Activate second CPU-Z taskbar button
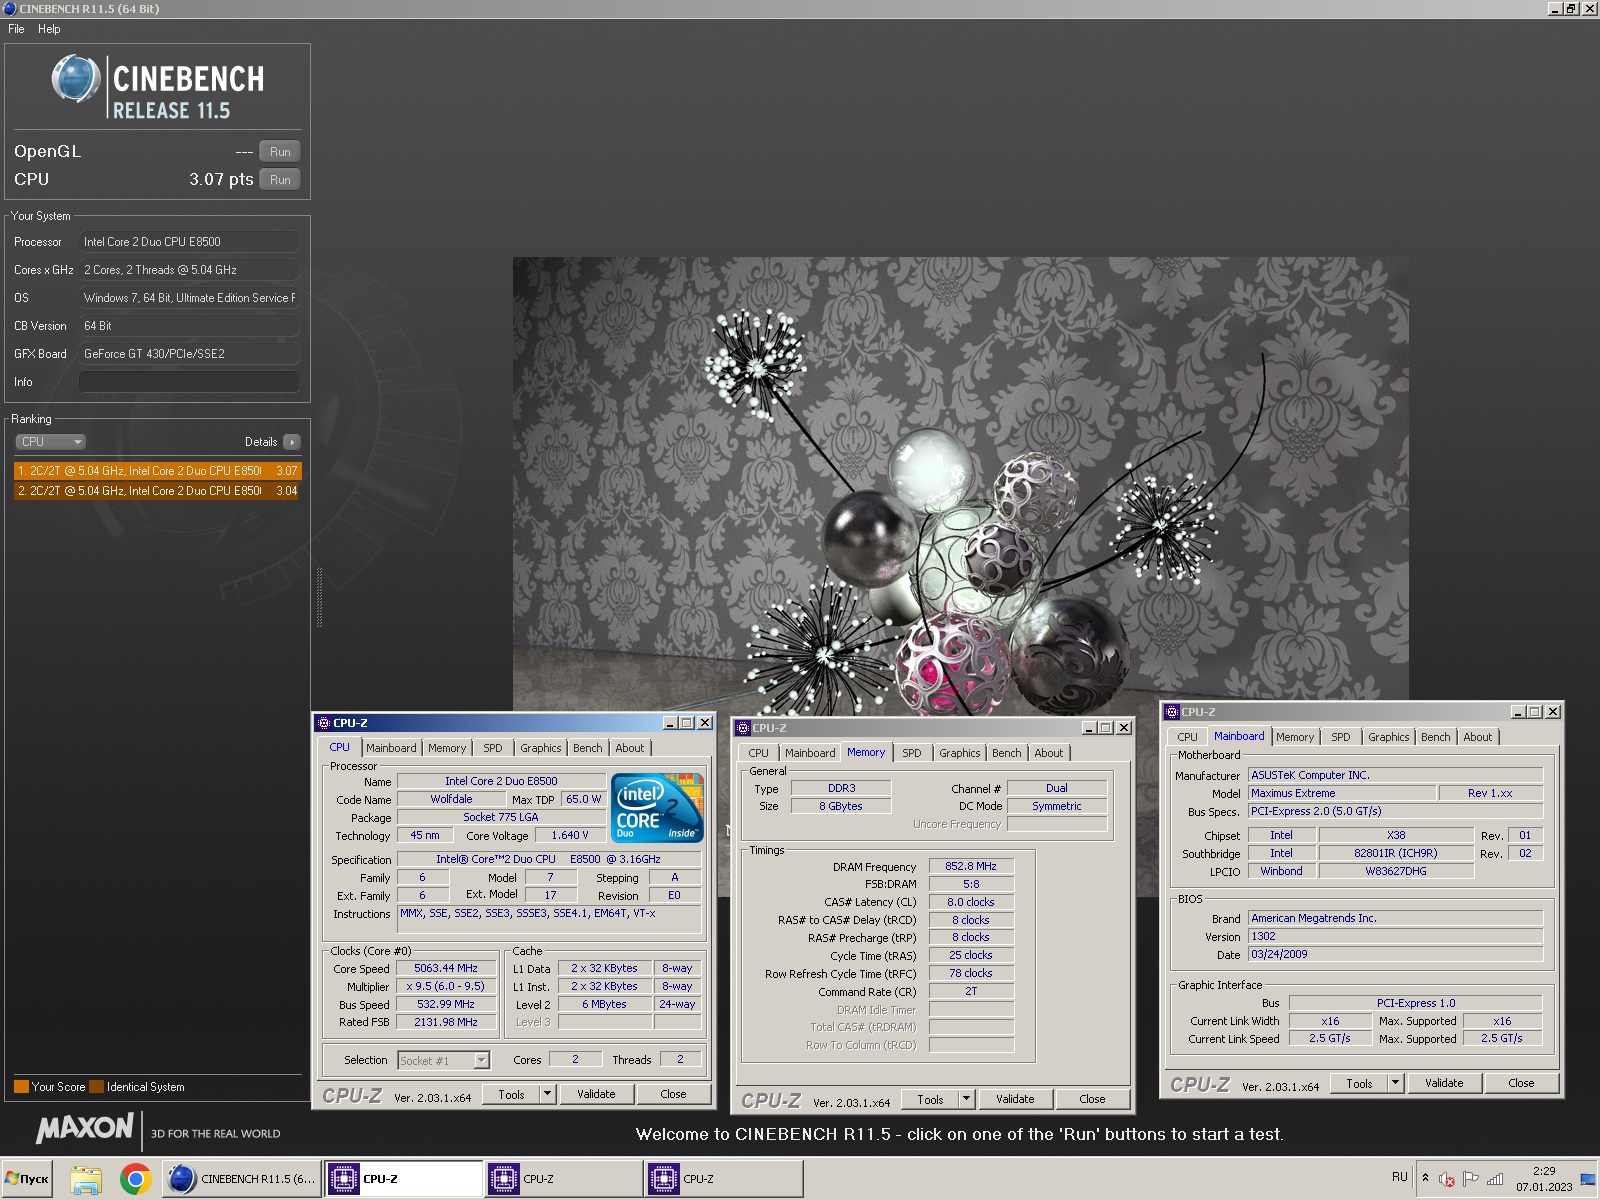Screen dimensions: 1600x1200 click(x=564, y=1179)
